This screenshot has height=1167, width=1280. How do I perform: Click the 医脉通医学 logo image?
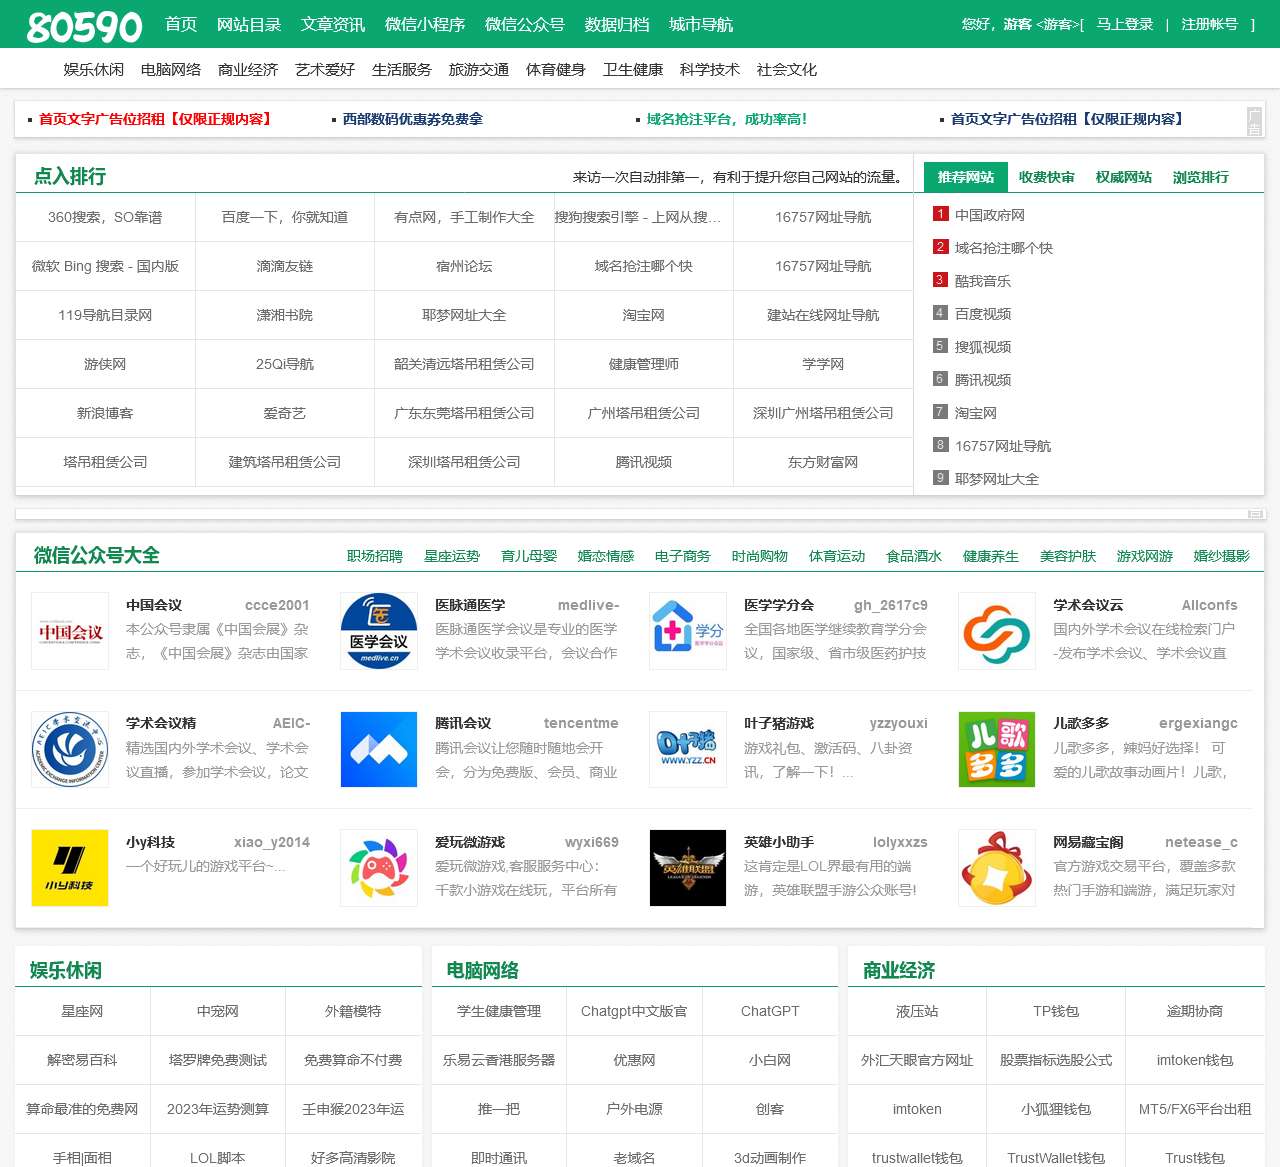click(379, 631)
